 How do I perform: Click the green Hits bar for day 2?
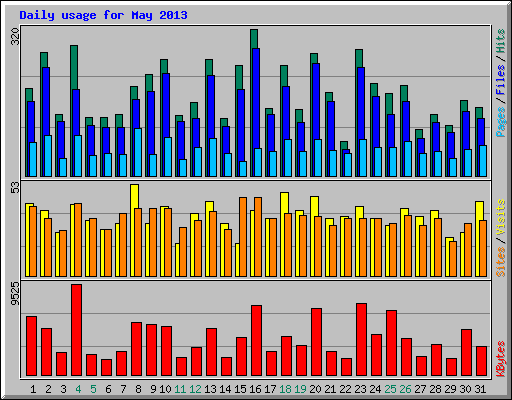(x=44, y=60)
